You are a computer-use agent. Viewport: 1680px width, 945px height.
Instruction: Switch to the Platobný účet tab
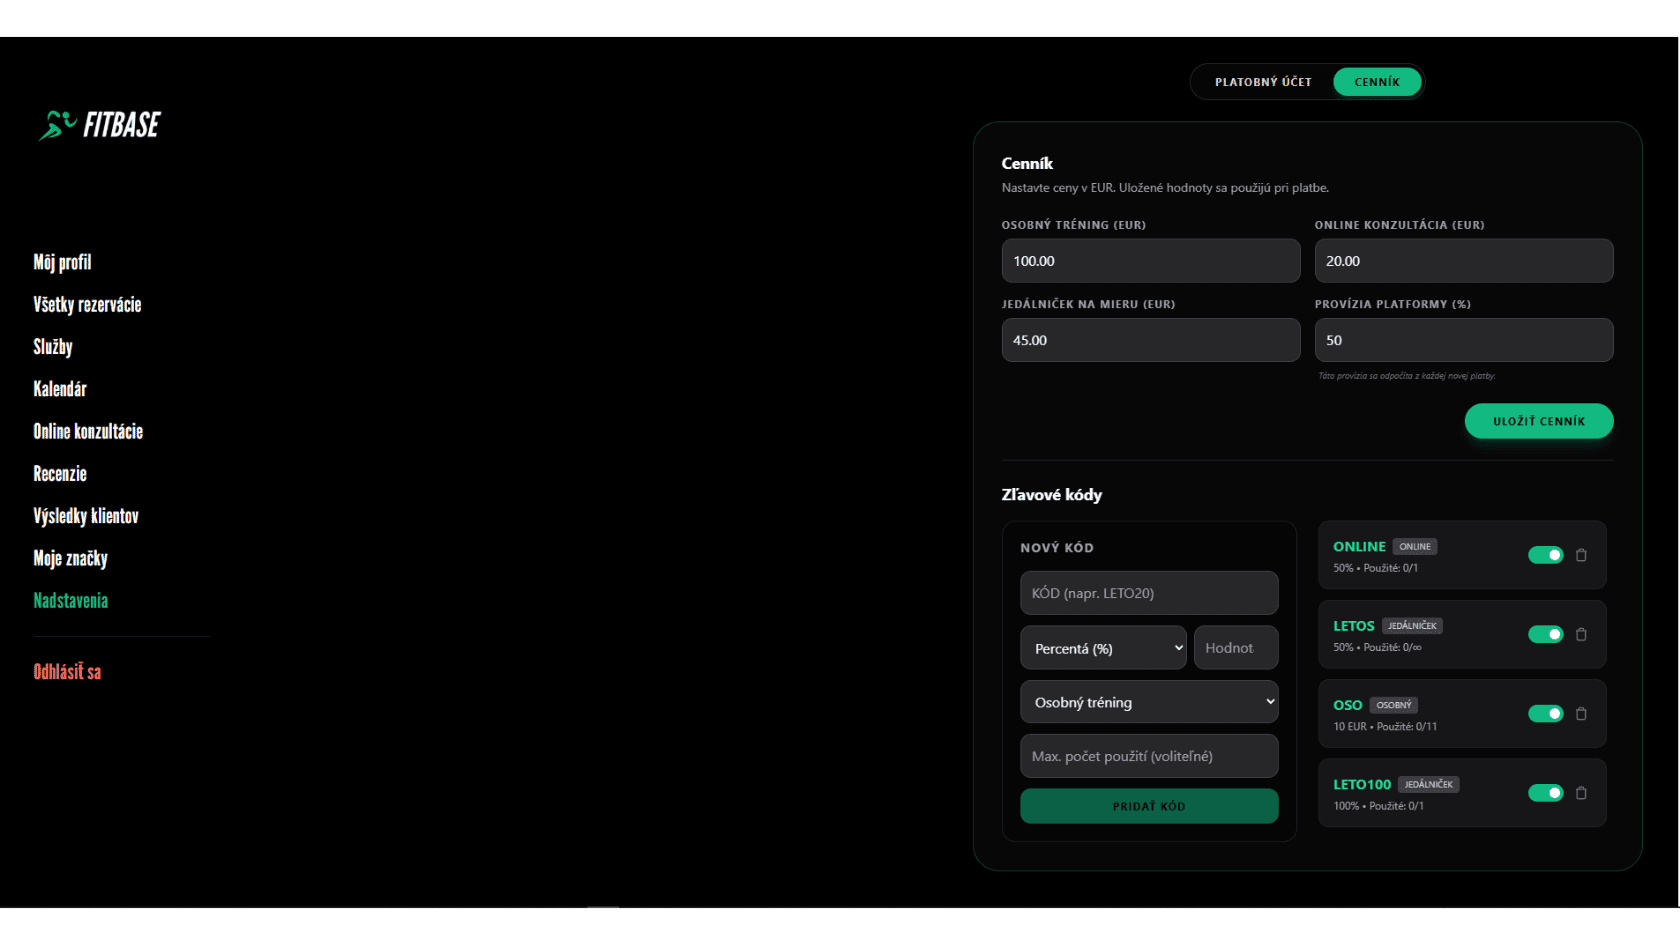(1263, 82)
